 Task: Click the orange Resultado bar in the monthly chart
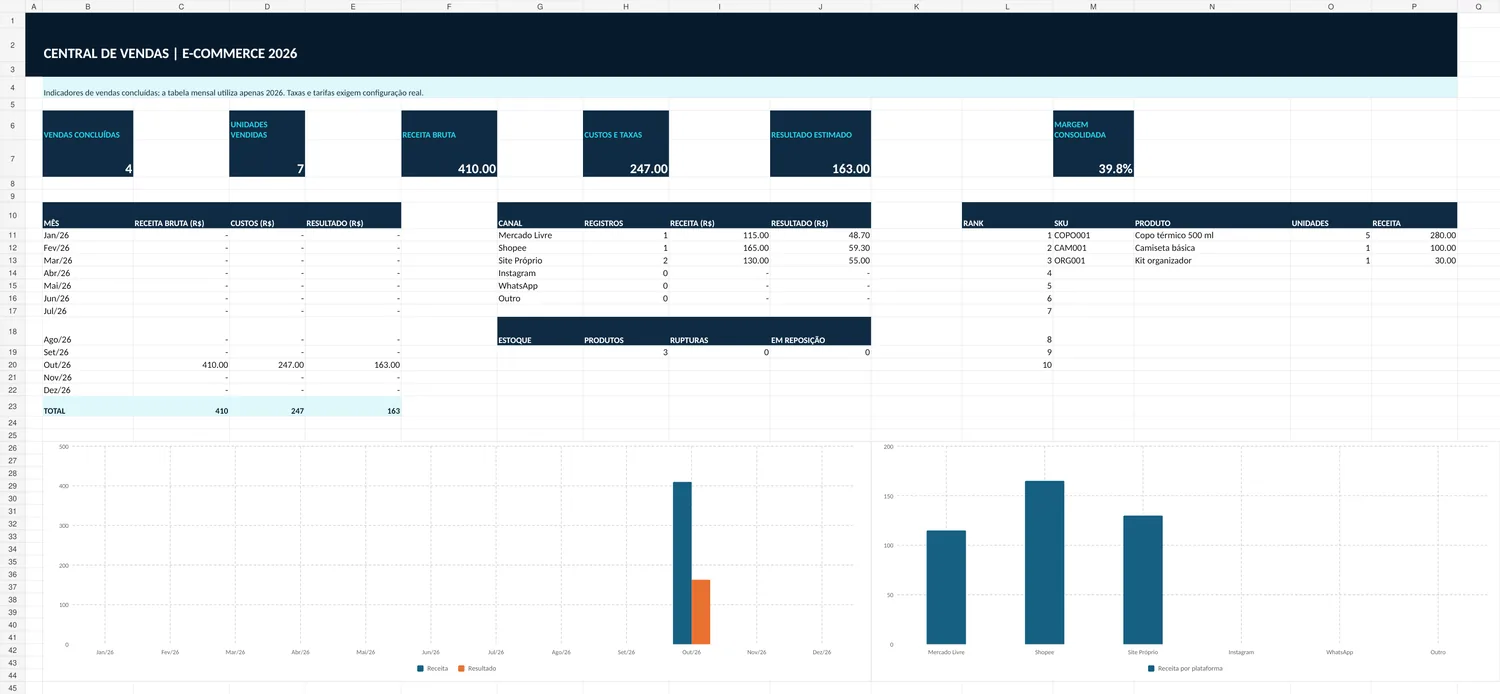(x=701, y=612)
